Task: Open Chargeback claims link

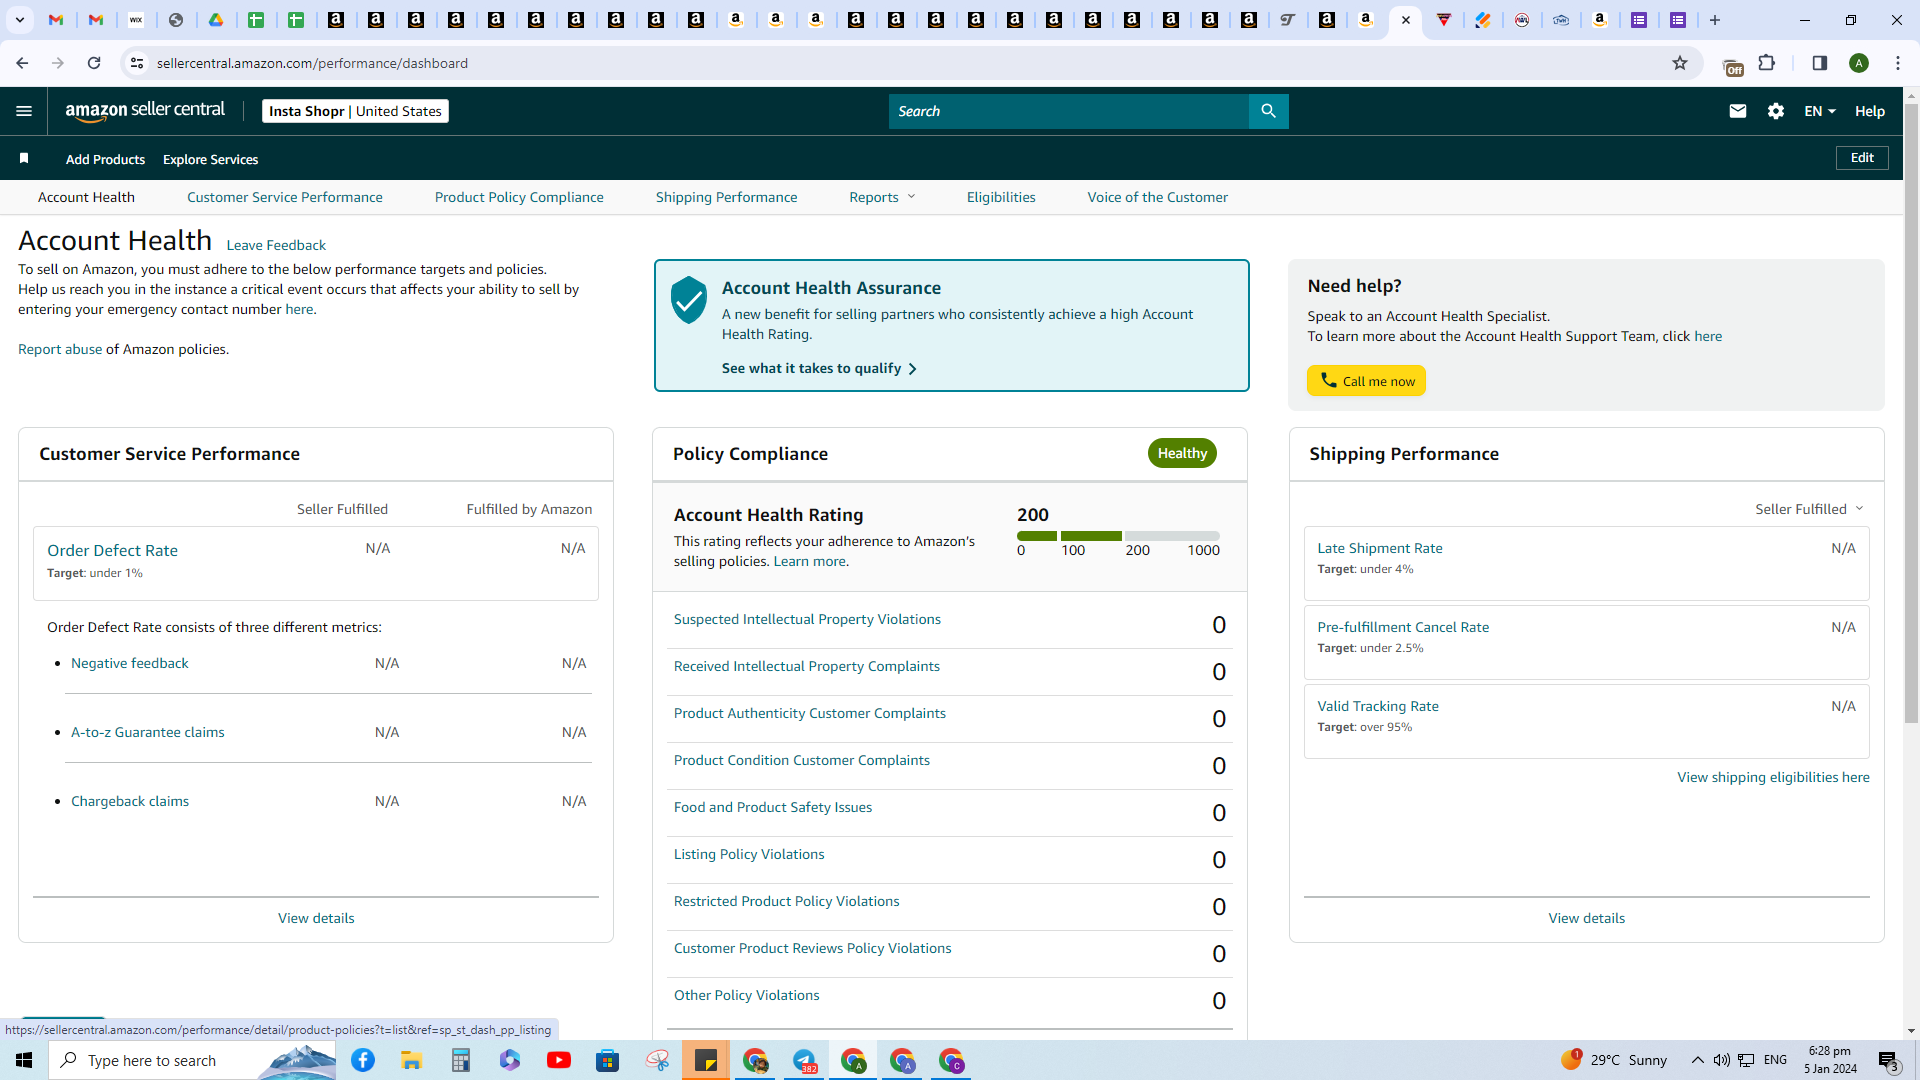Action: click(x=130, y=801)
